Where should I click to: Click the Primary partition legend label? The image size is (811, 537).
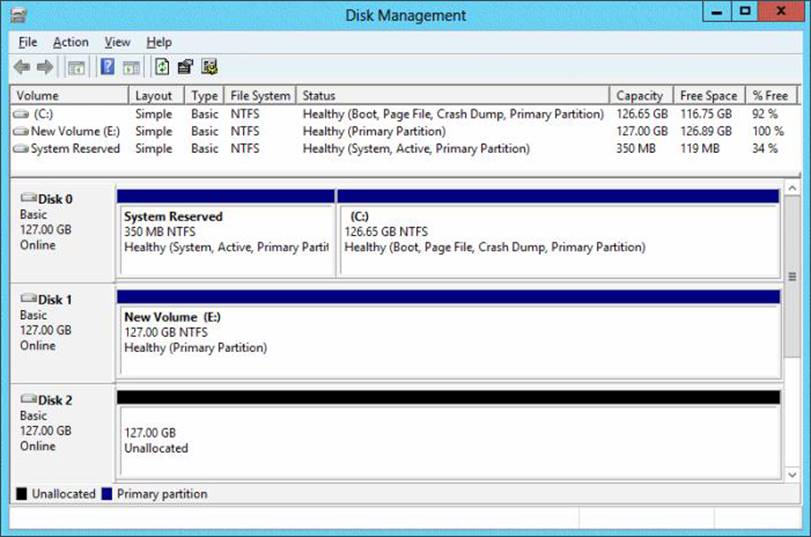click(x=162, y=494)
